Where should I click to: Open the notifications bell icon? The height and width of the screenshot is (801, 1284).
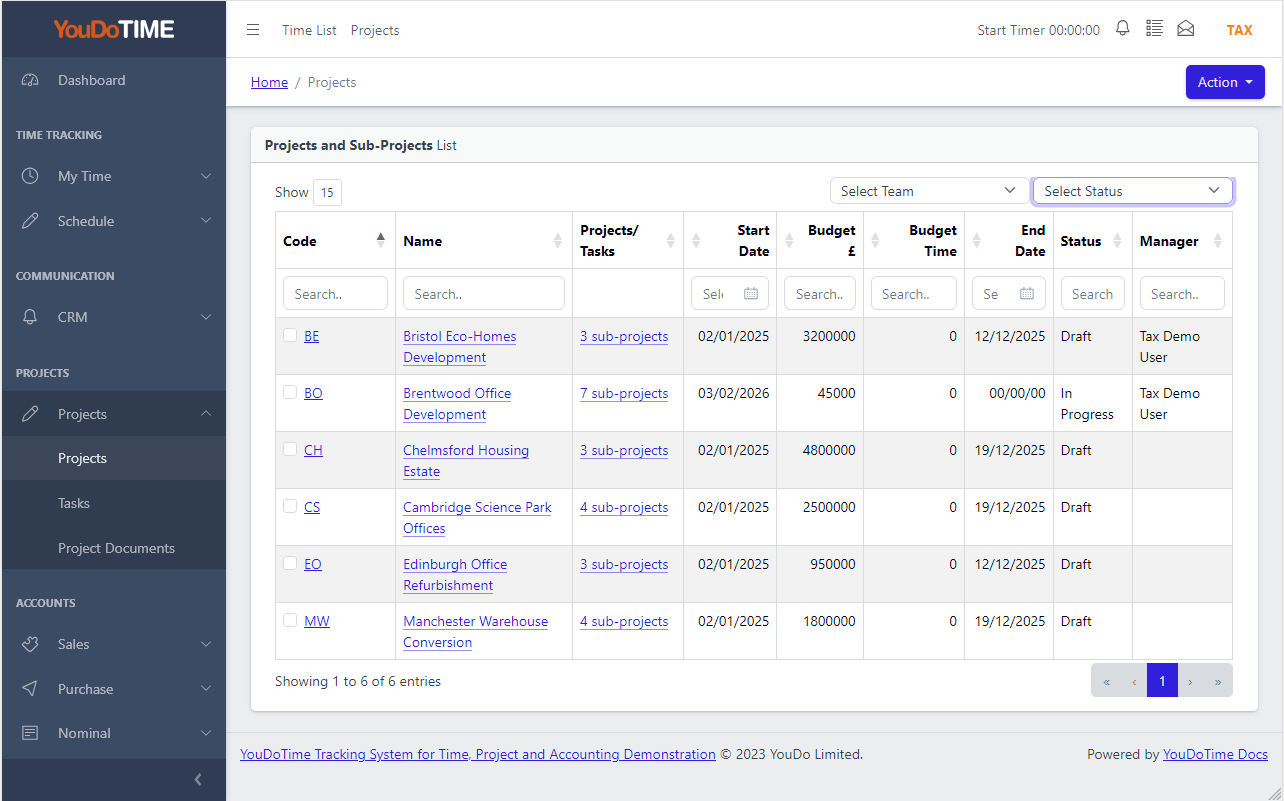[x=1122, y=29]
